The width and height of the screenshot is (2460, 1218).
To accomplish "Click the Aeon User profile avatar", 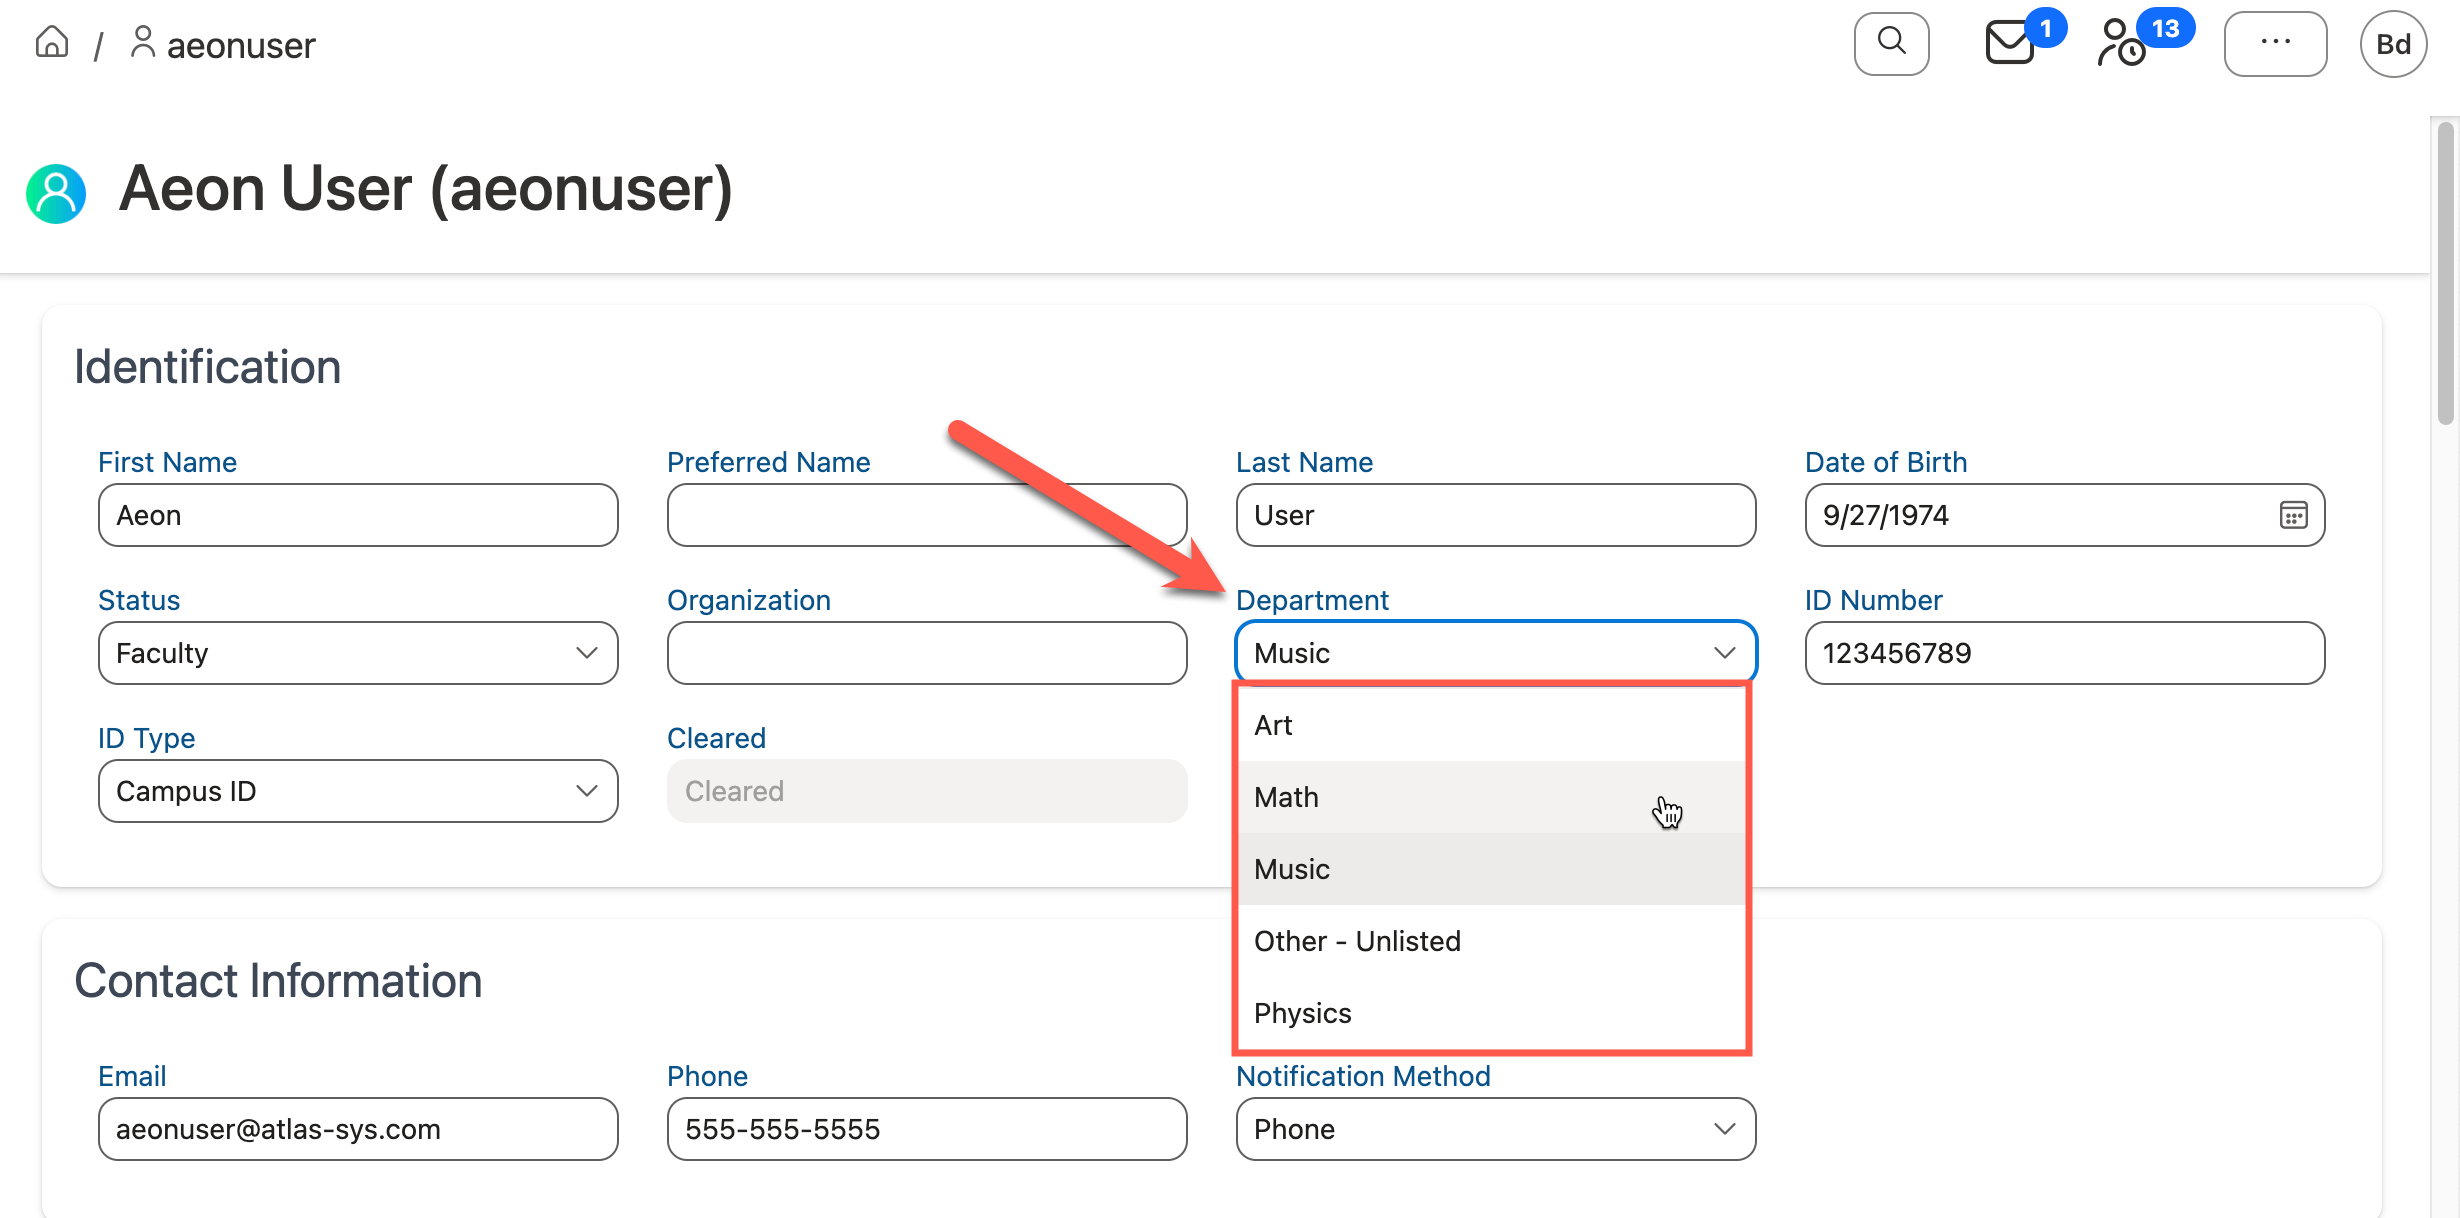I will [55, 192].
